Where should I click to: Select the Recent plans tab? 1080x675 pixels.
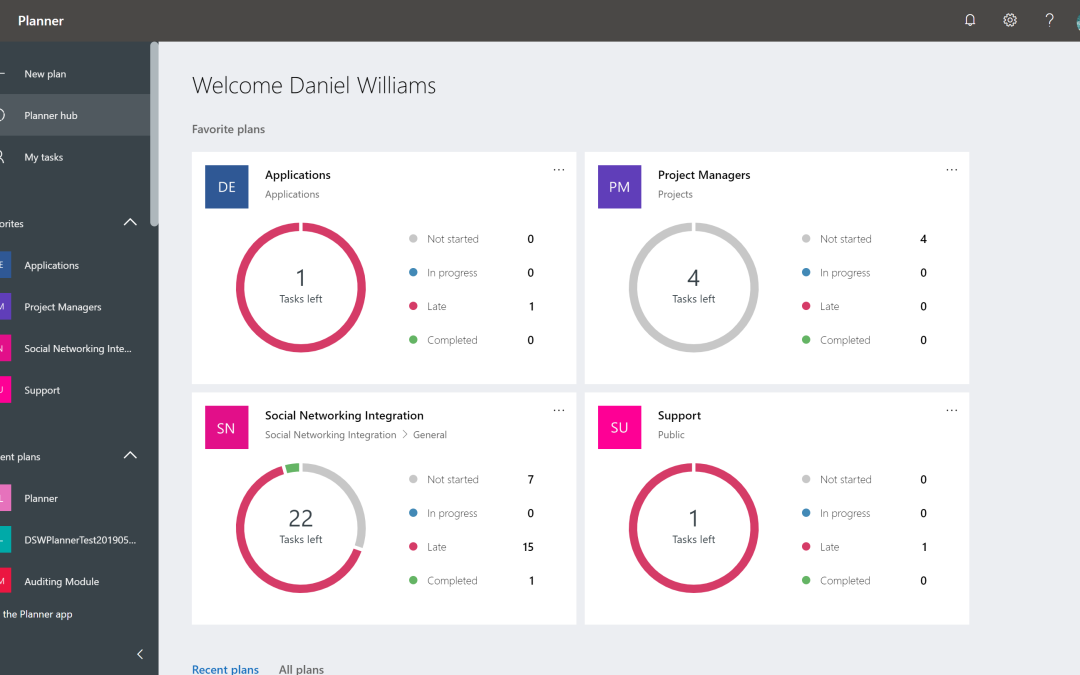(225, 668)
